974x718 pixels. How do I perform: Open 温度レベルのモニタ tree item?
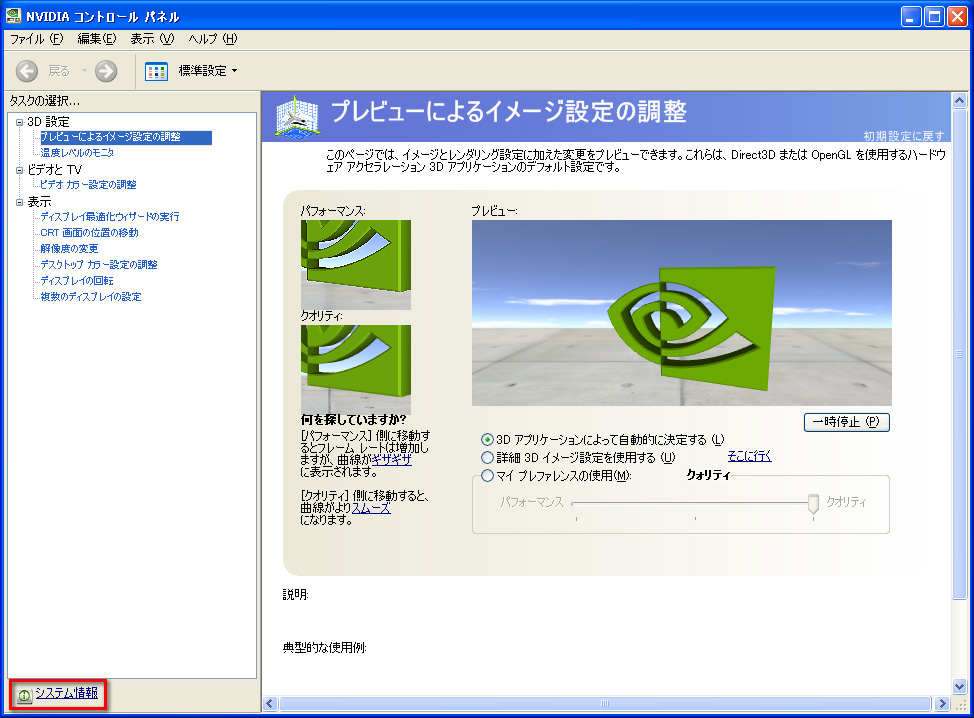tap(77, 153)
